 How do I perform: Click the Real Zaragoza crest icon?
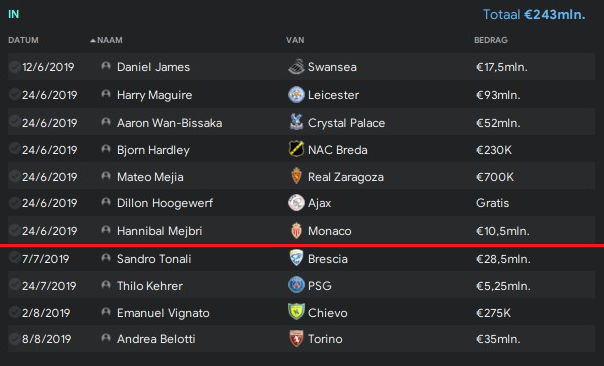coord(296,176)
